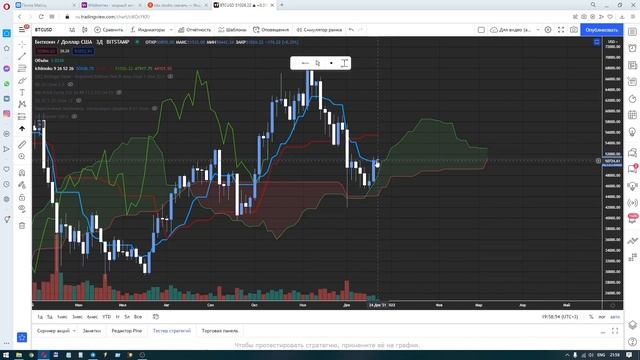Open the chart patterns tool

click(x=22, y=104)
